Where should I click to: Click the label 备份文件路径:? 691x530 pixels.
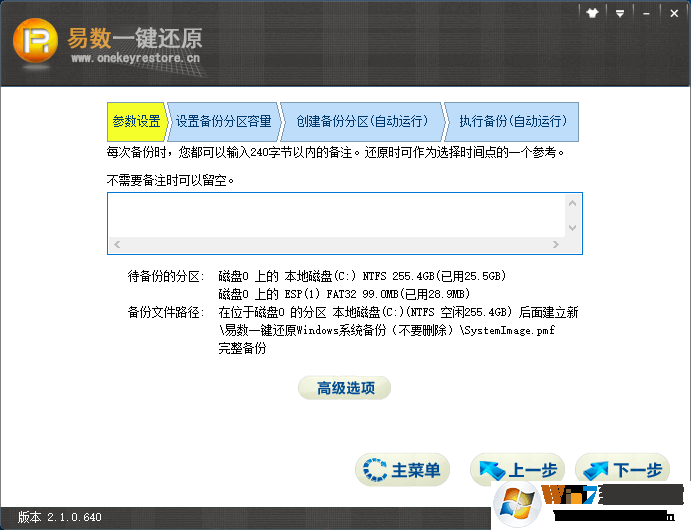pyautogui.click(x=166, y=312)
